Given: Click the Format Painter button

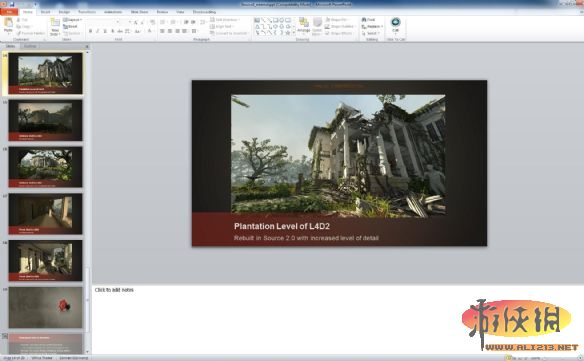Looking at the screenshot, I should [x=31, y=33].
